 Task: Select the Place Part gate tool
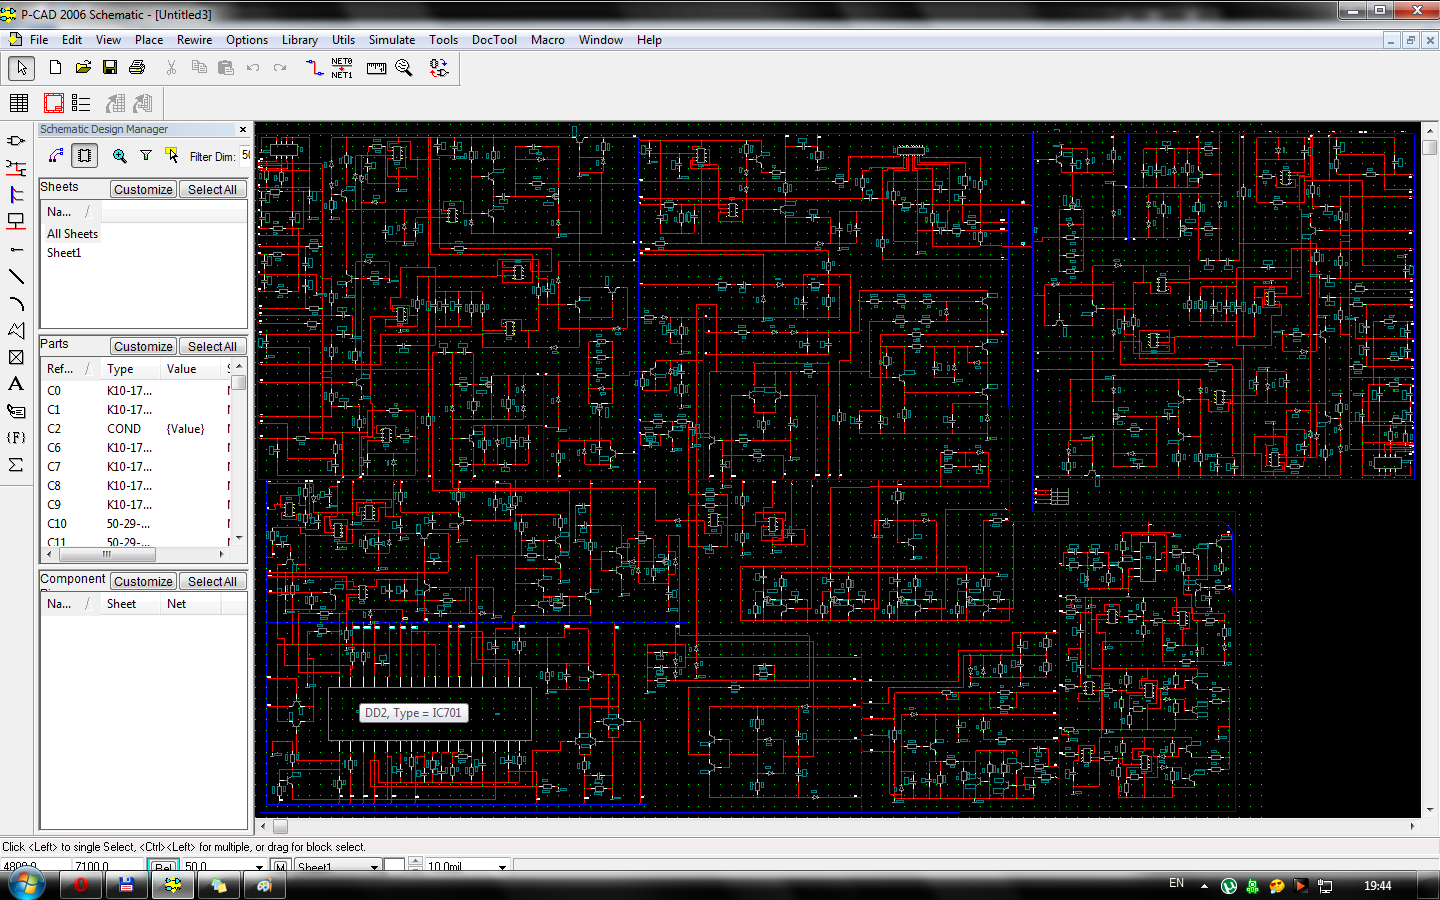coord(16,141)
